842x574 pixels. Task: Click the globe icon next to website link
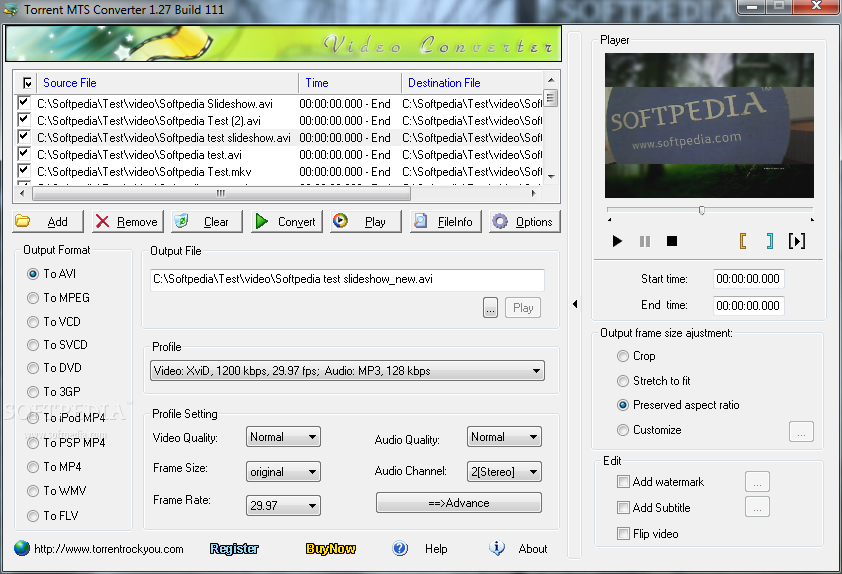tap(22, 548)
